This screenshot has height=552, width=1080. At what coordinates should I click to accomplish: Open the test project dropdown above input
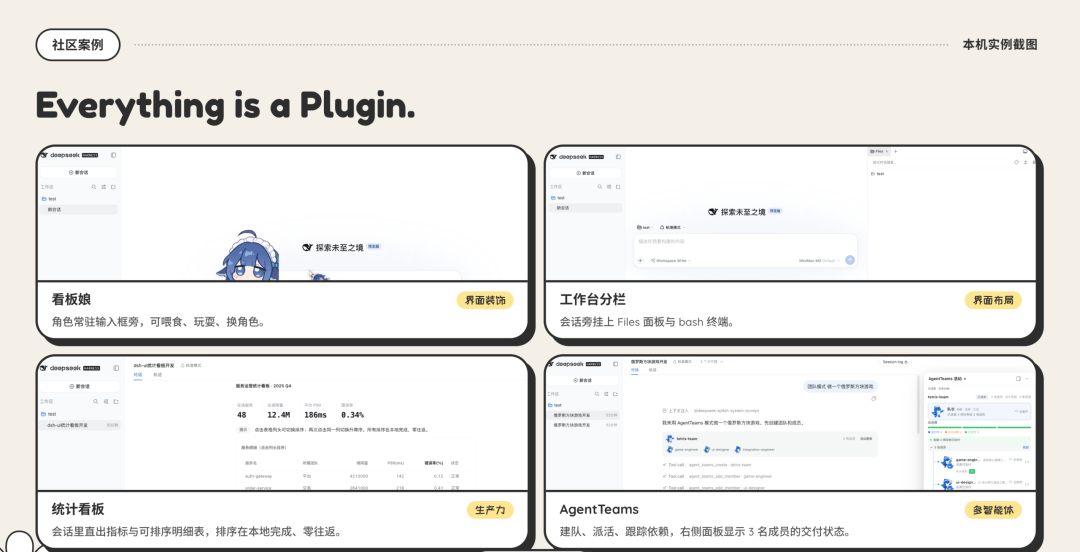click(x=645, y=227)
